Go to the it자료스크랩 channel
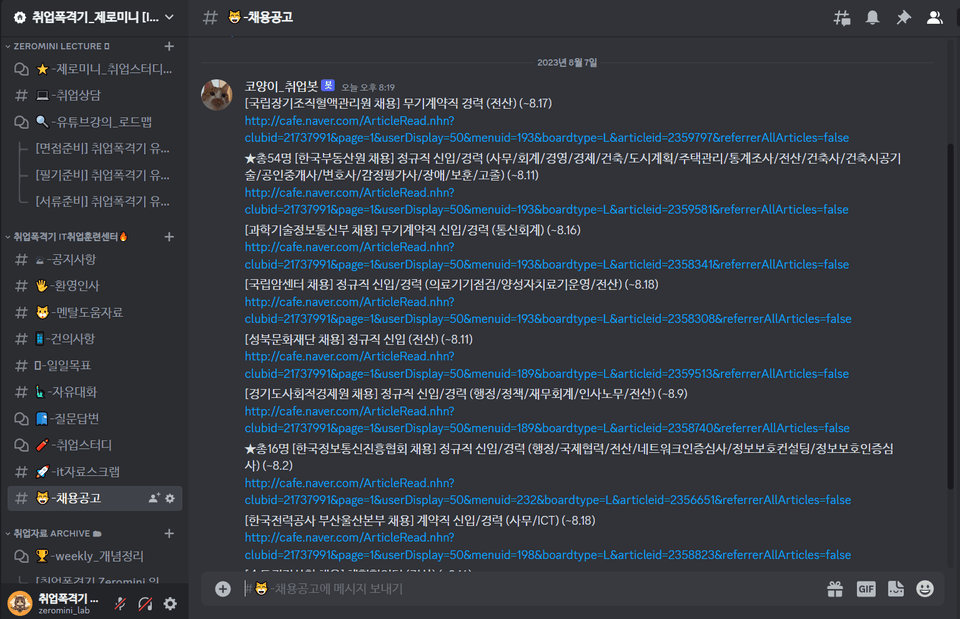 pyautogui.click(x=94, y=472)
